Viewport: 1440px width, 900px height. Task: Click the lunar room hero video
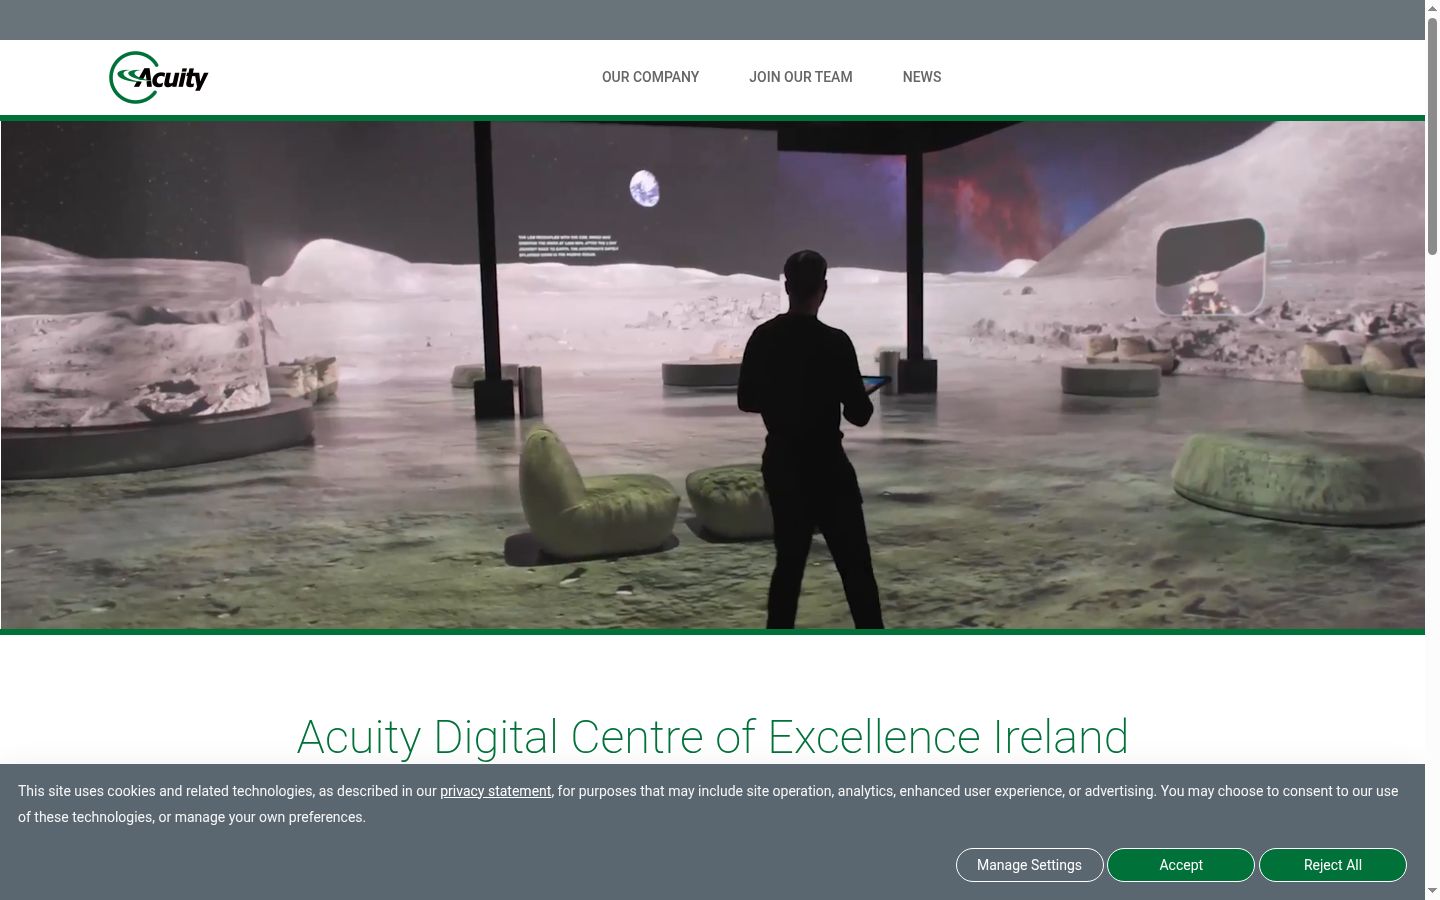click(x=713, y=375)
